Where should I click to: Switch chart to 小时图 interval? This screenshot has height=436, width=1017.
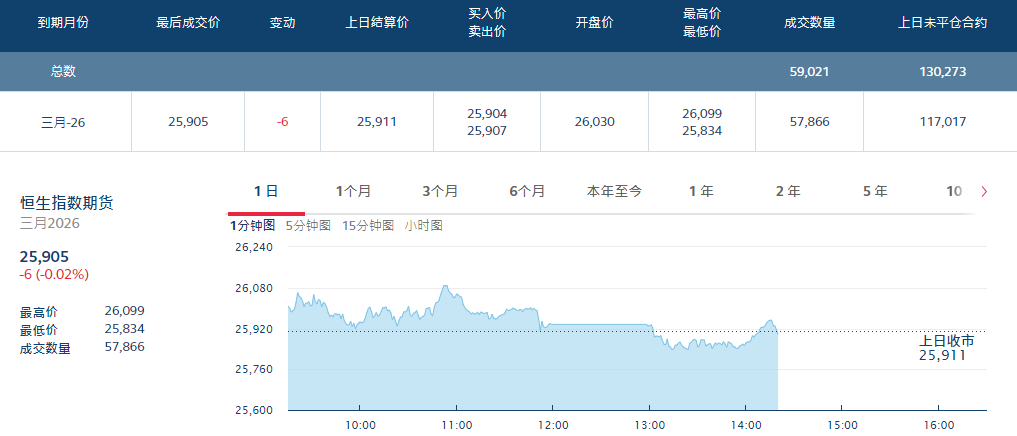(x=424, y=226)
